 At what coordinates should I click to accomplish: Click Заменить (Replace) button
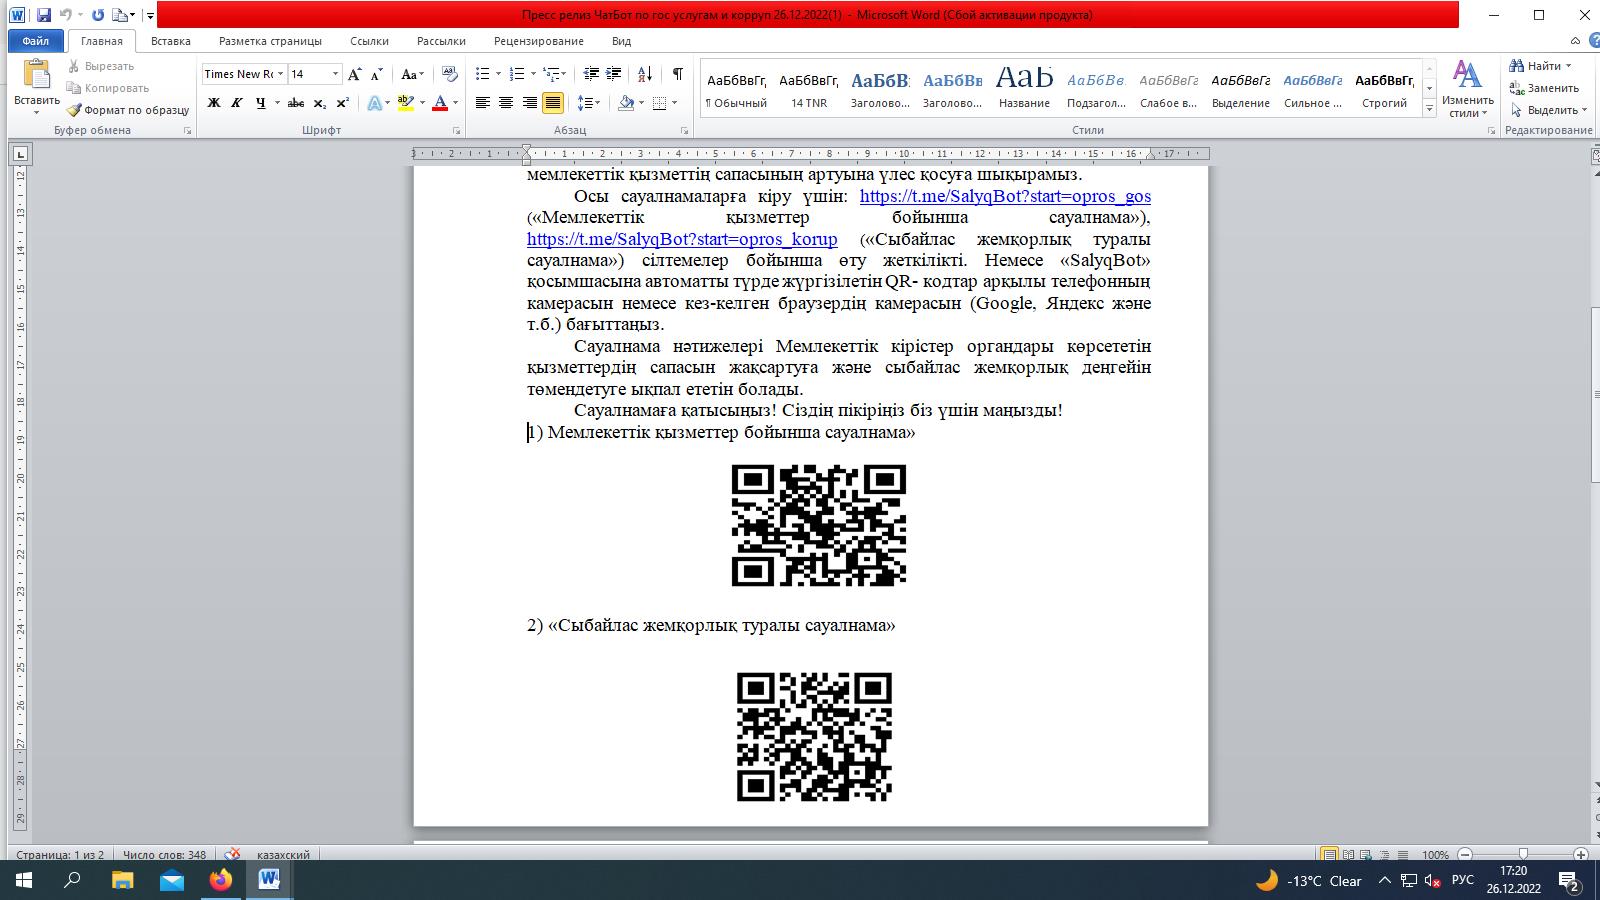click(x=1545, y=88)
